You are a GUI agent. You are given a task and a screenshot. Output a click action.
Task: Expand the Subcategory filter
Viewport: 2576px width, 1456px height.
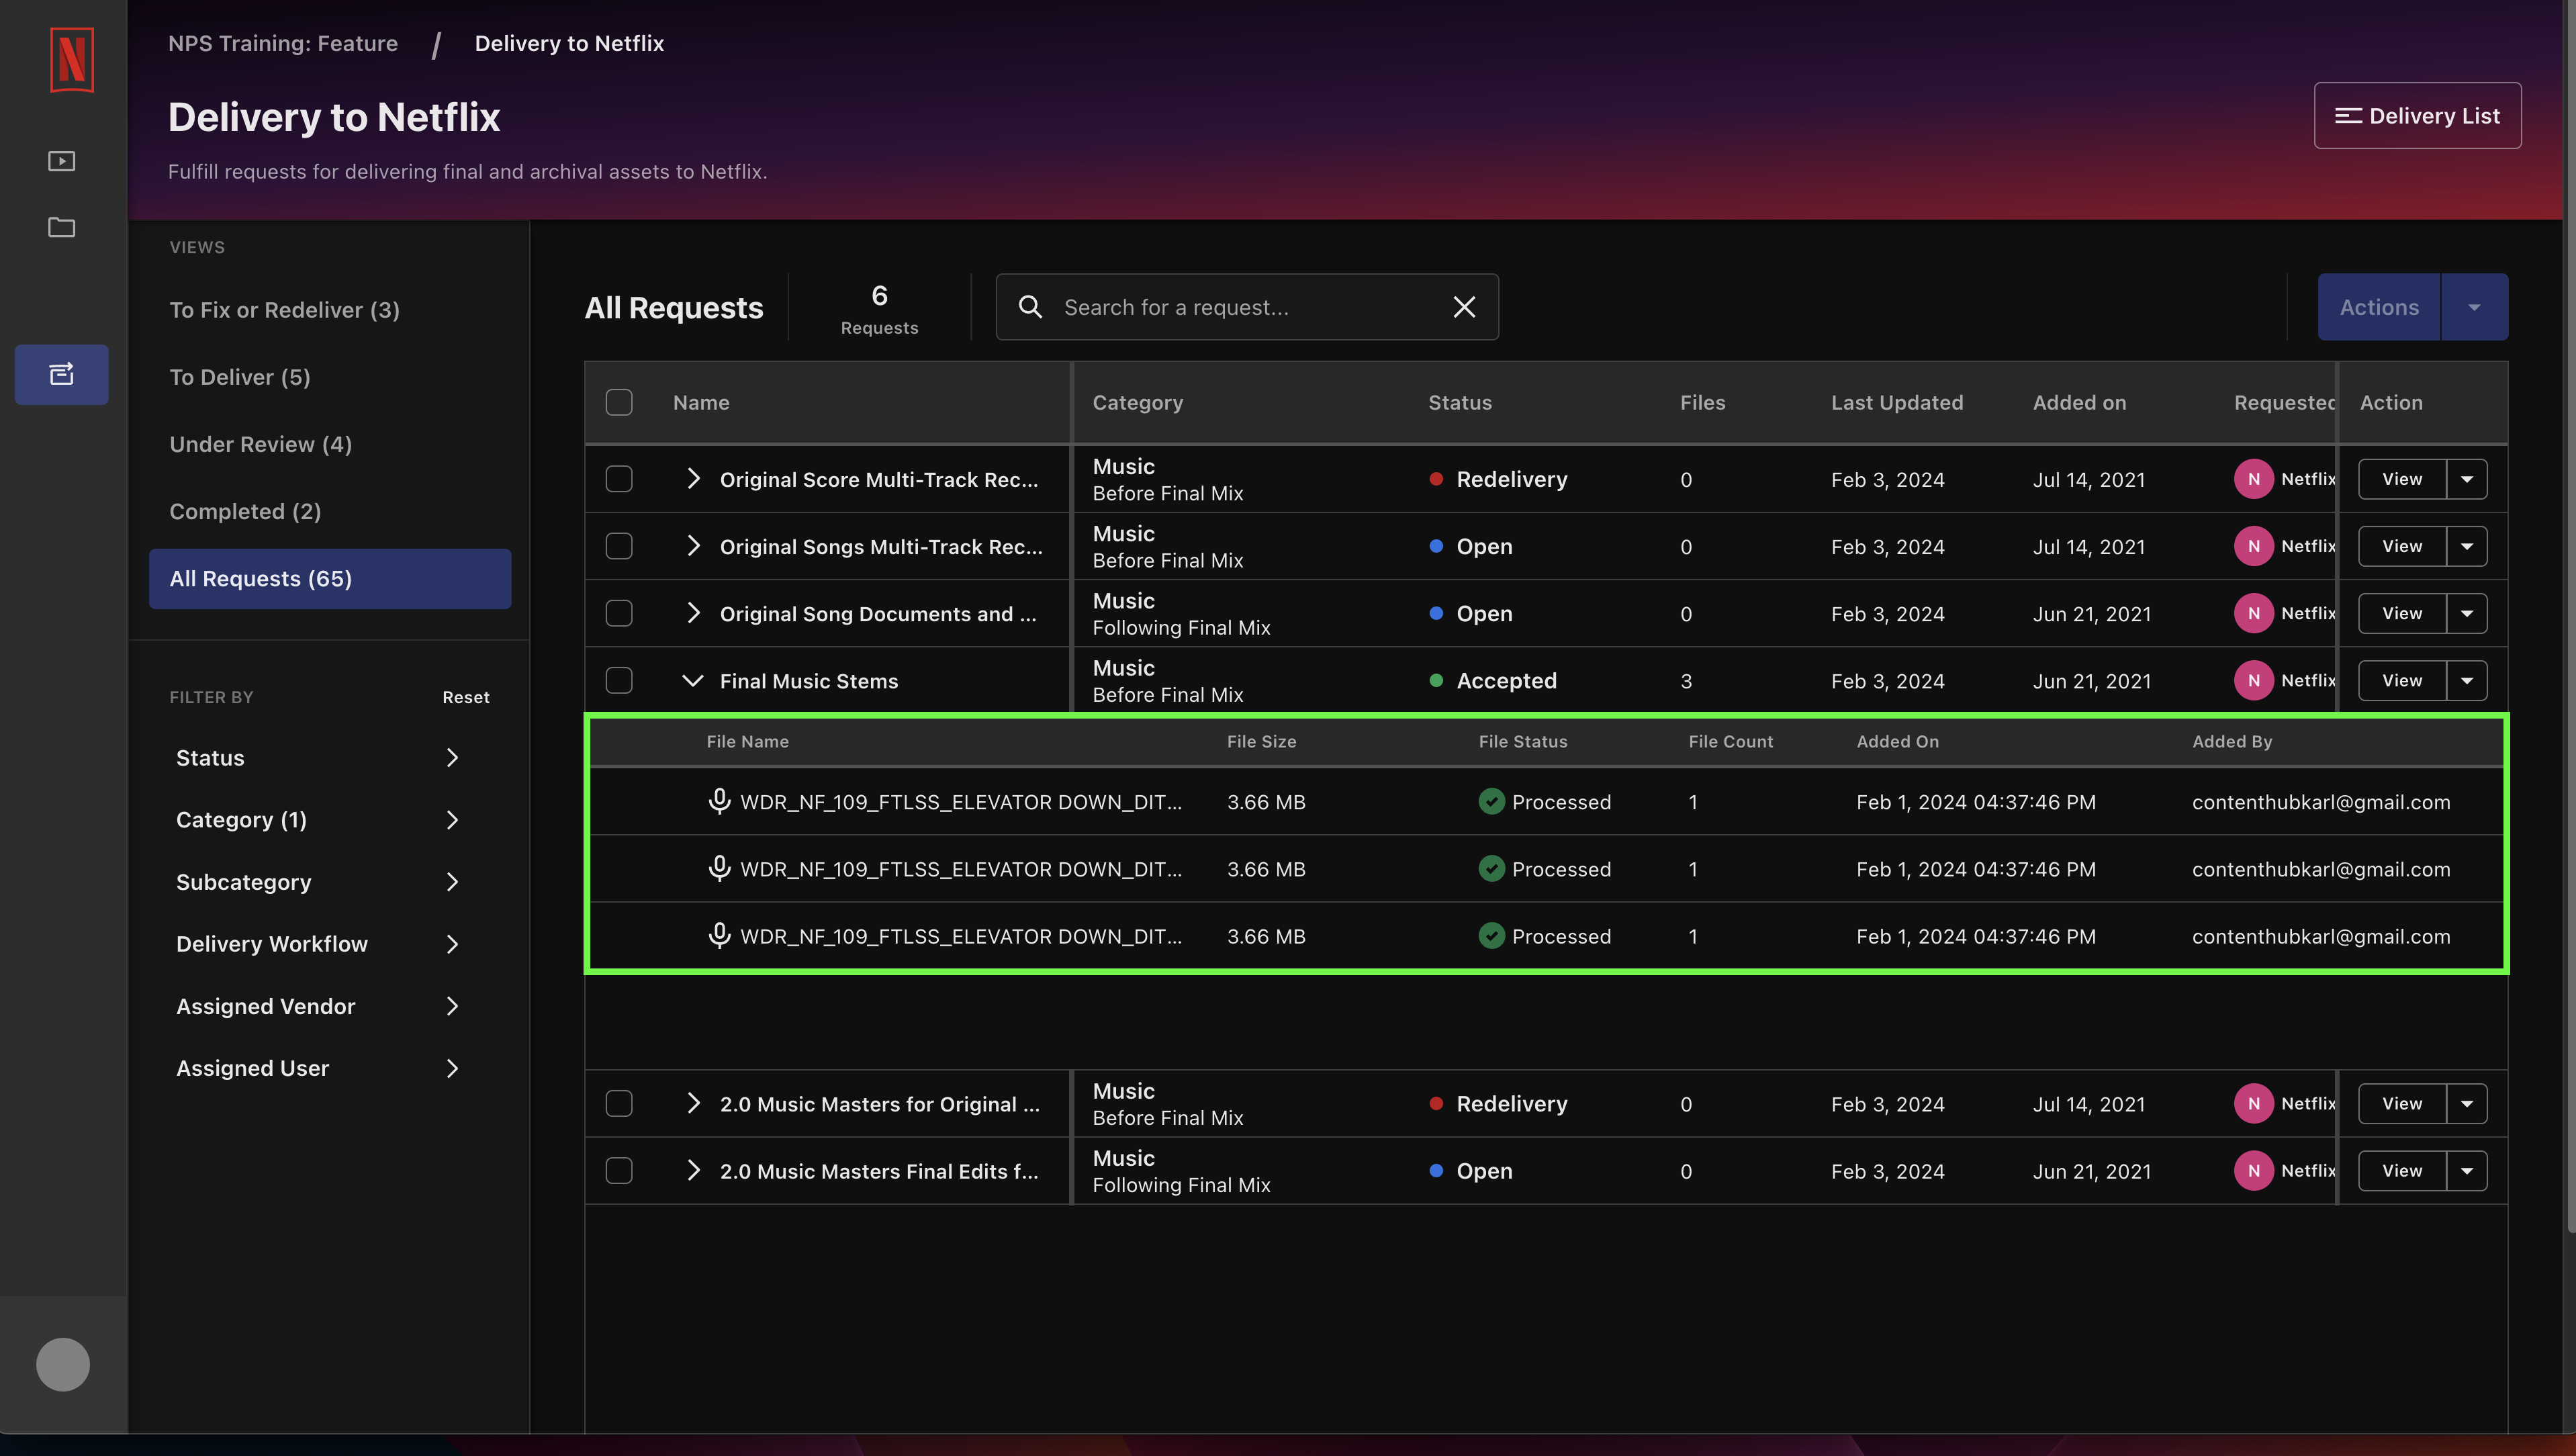click(318, 882)
